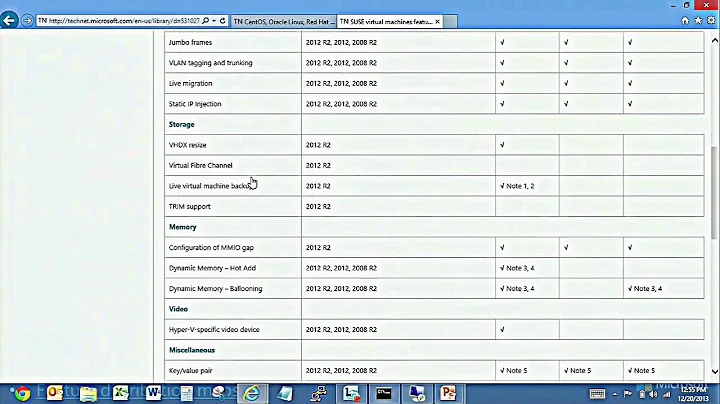Open File Explorer from the taskbar
Screen dimensions: 720x404
(x=88, y=393)
